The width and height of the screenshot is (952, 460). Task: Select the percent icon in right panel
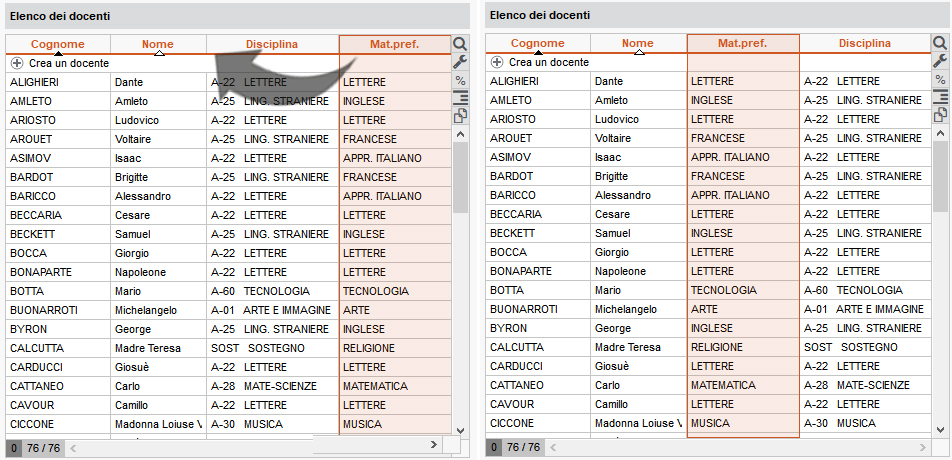pos(940,79)
